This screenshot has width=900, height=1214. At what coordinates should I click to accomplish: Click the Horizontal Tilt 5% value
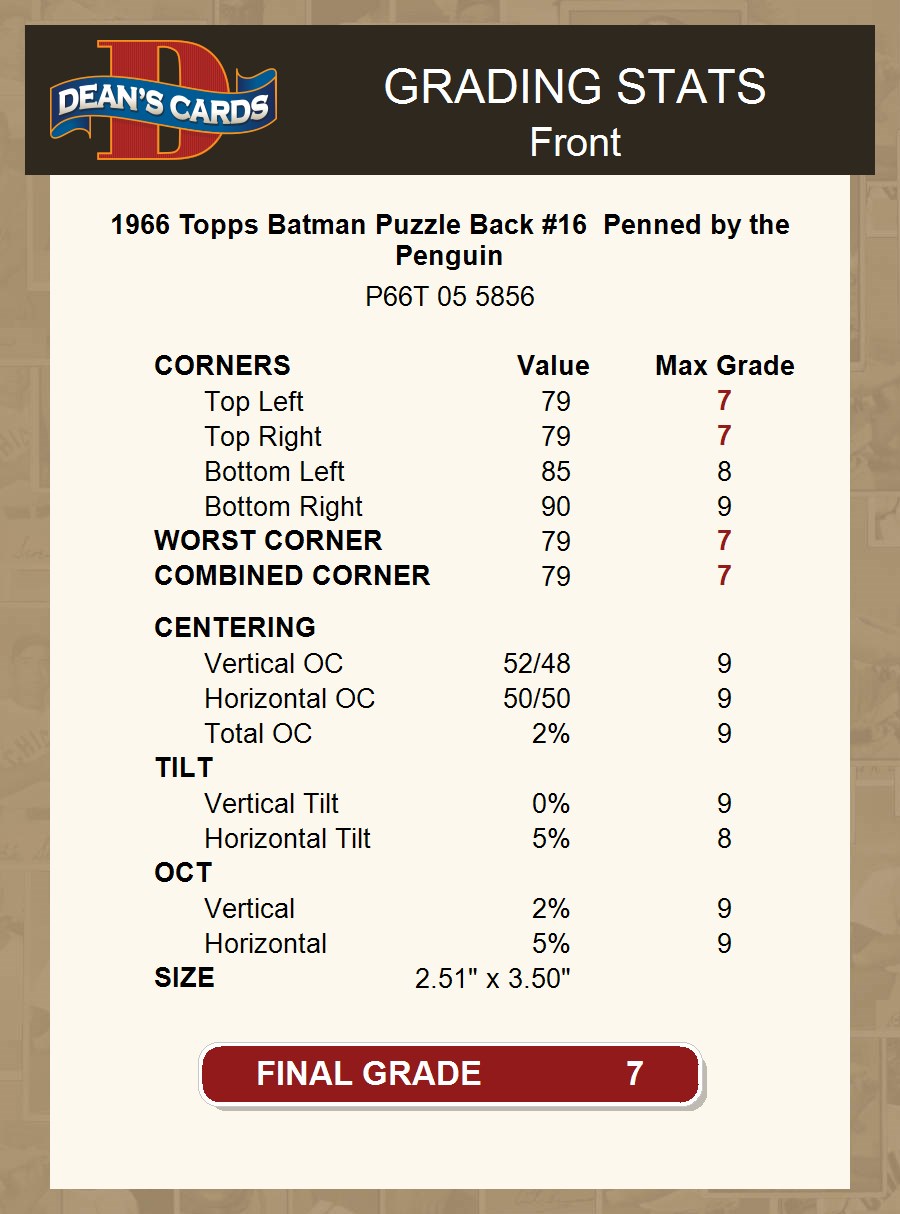coord(551,839)
